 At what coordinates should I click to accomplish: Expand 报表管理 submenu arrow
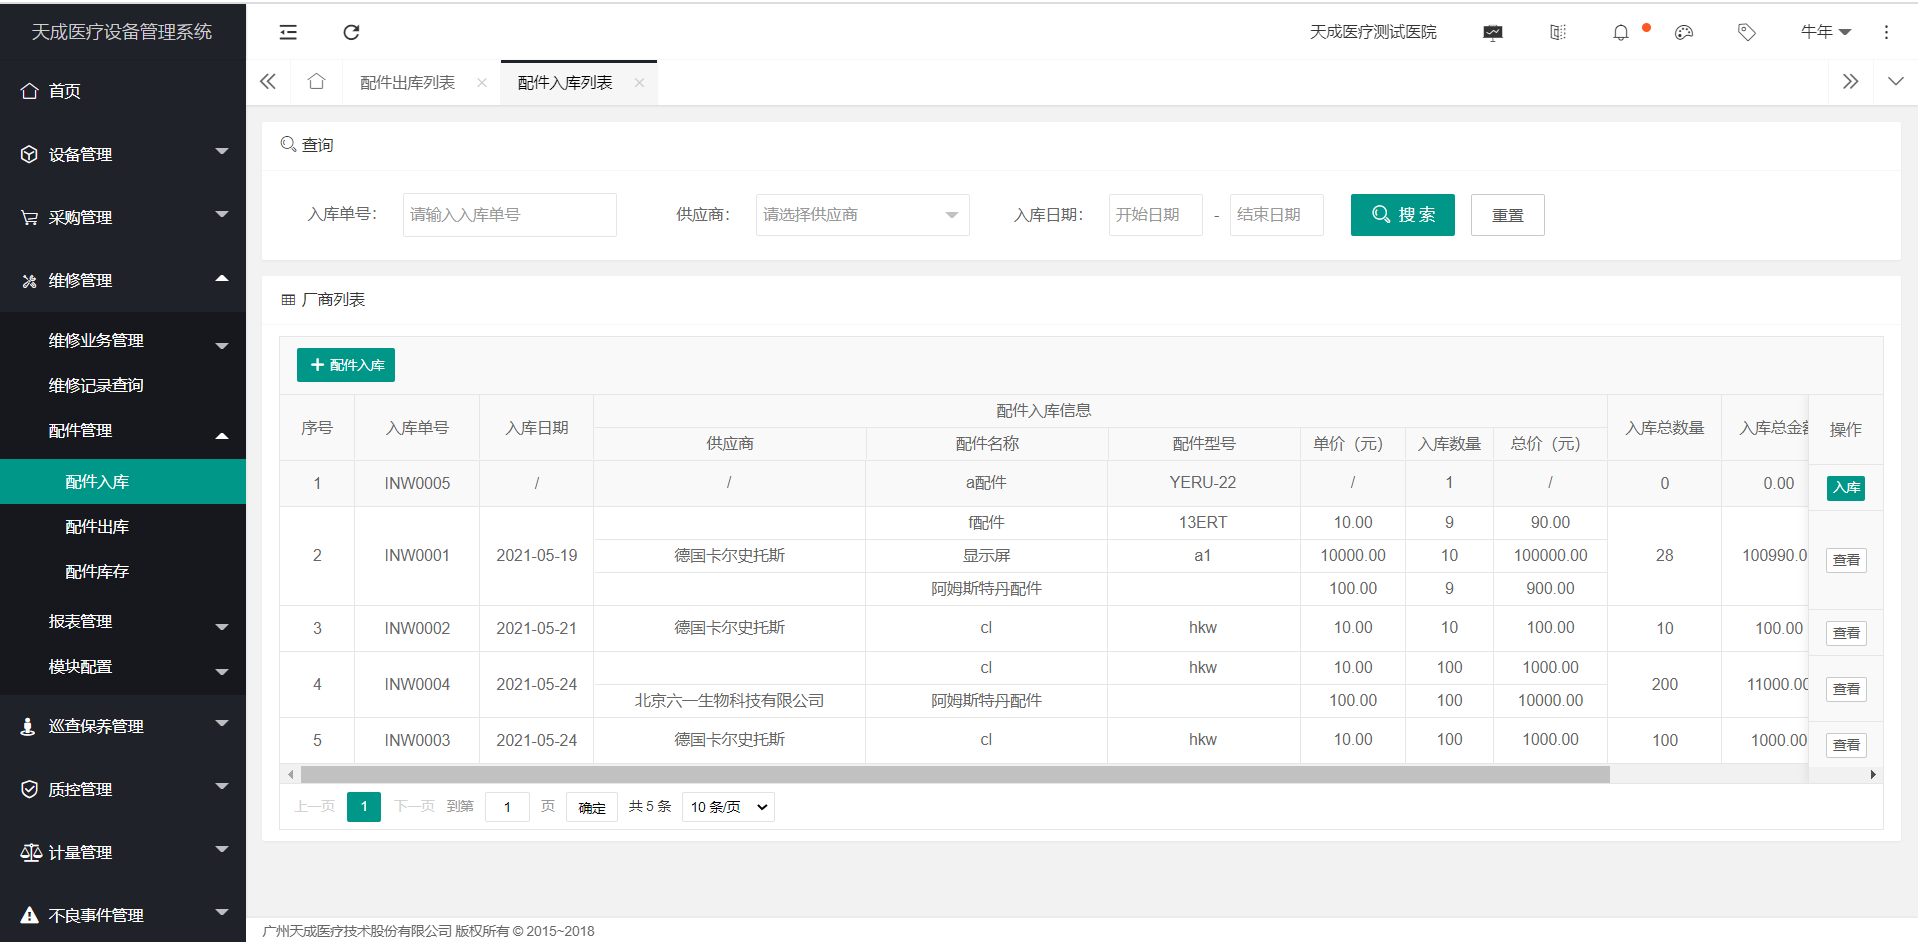[222, 627]
